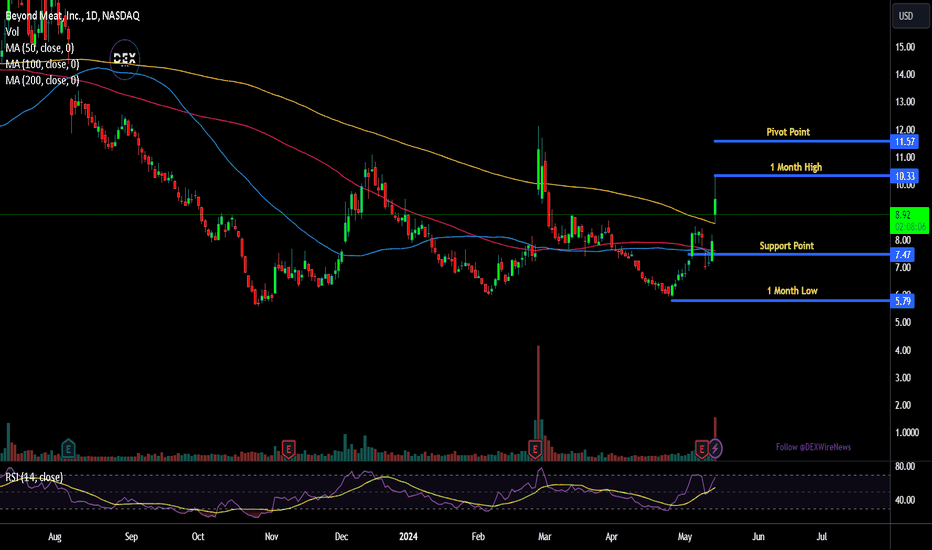Click the 2.00 price axis value
This screenshot has height=550, width=932.
tap(903, 405)
